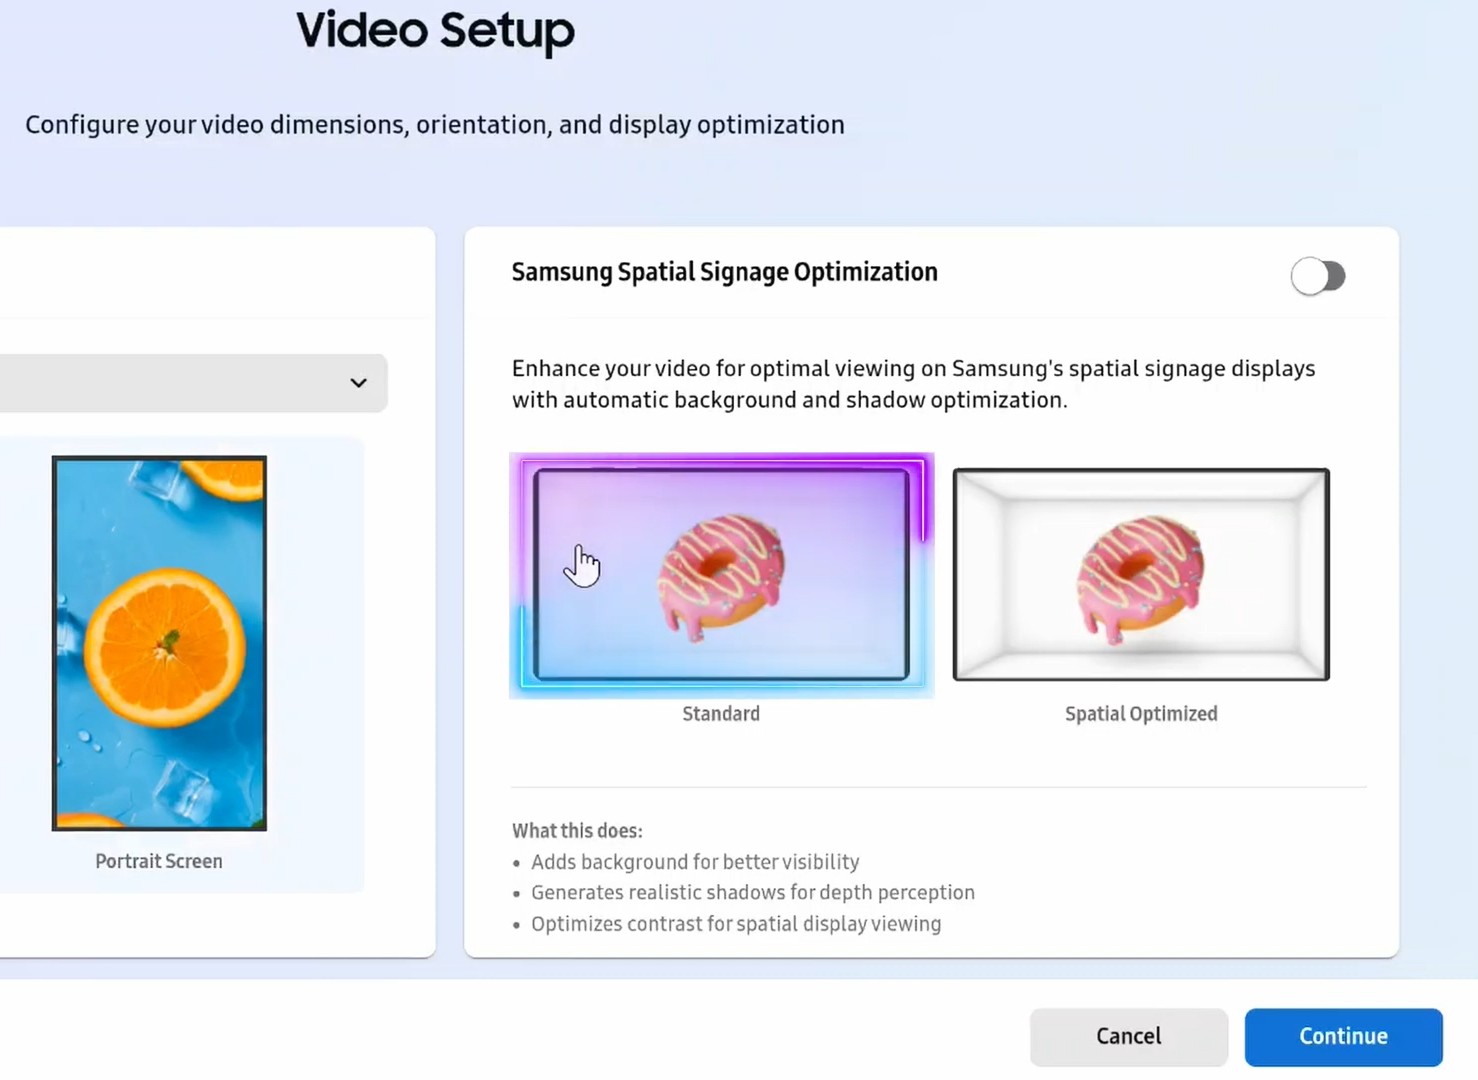
Task: Click 'Optimizes contrast for spatial display viewing' bullet
Action: (x=736, y=924)
